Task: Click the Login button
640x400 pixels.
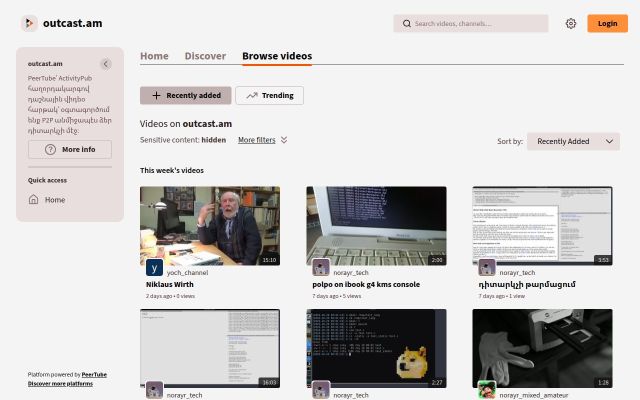Action: 607,24
